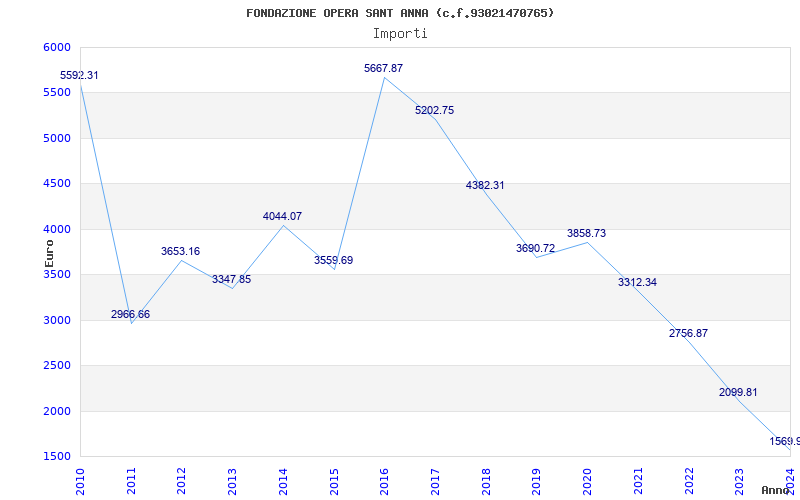Screen dimensions: 800x500
Task: Click the Euro y-axis title
Action: [x=49, y=251]
